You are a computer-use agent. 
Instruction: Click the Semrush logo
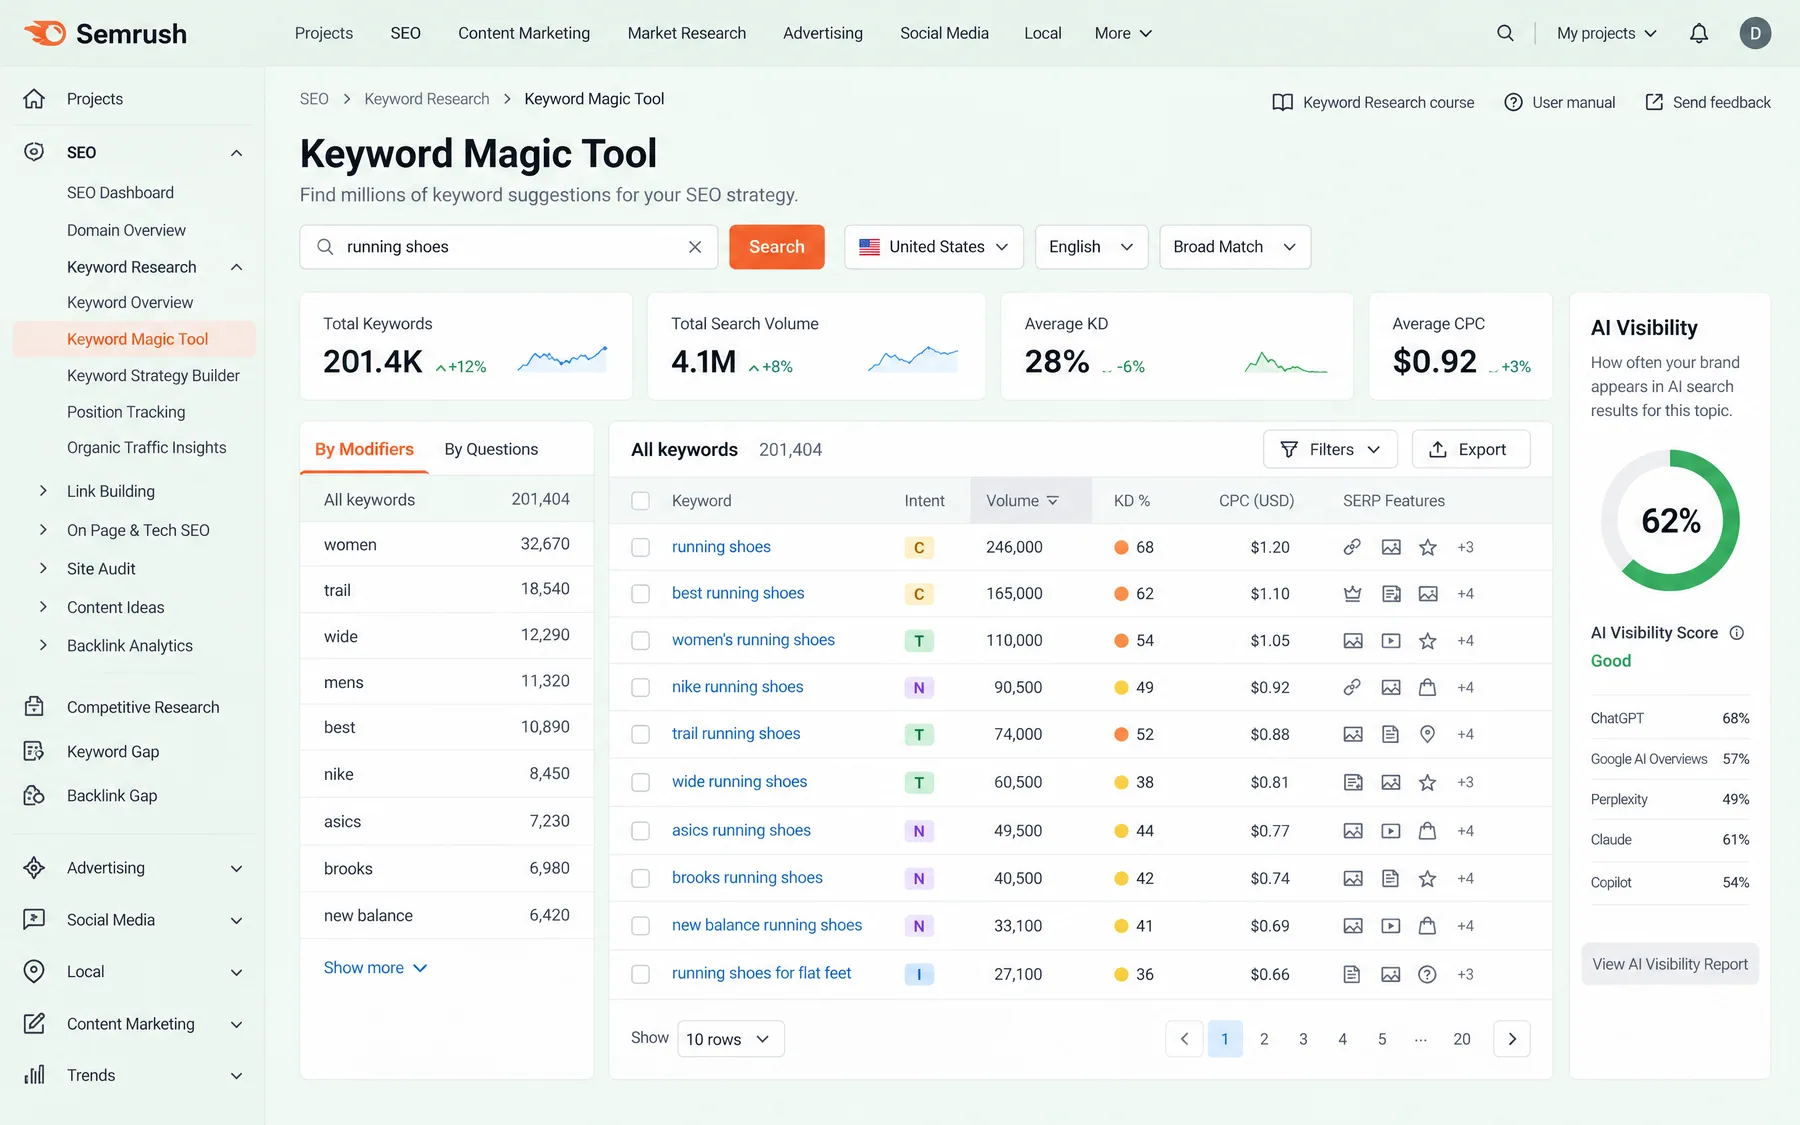click(105, 33)
